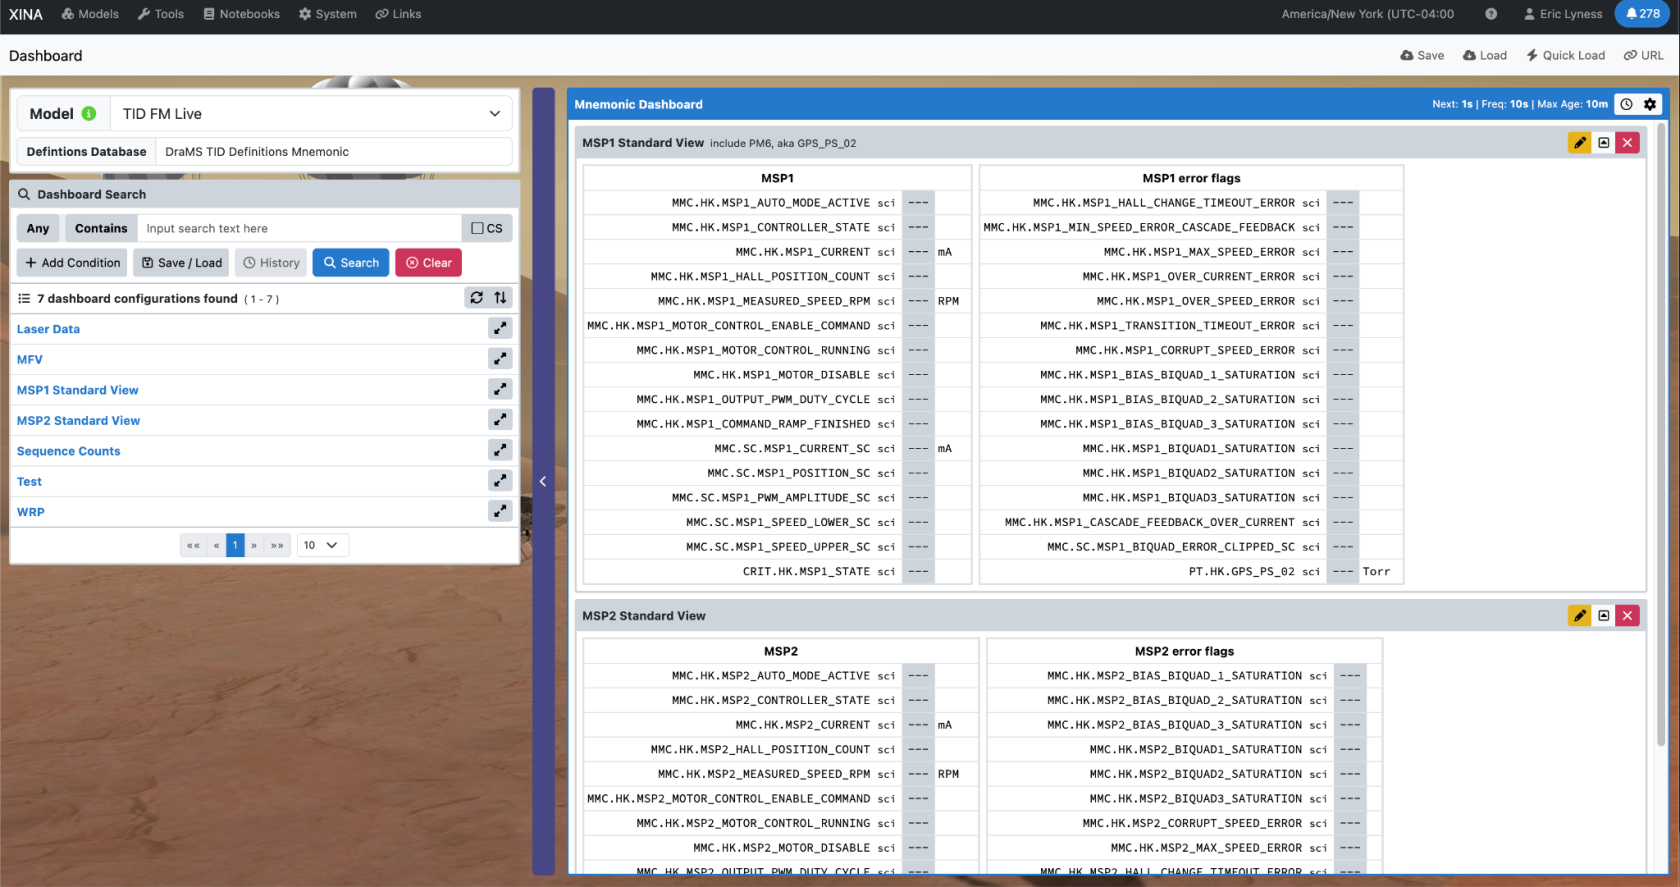Open the 278 notifications bell

point(1643,14)
